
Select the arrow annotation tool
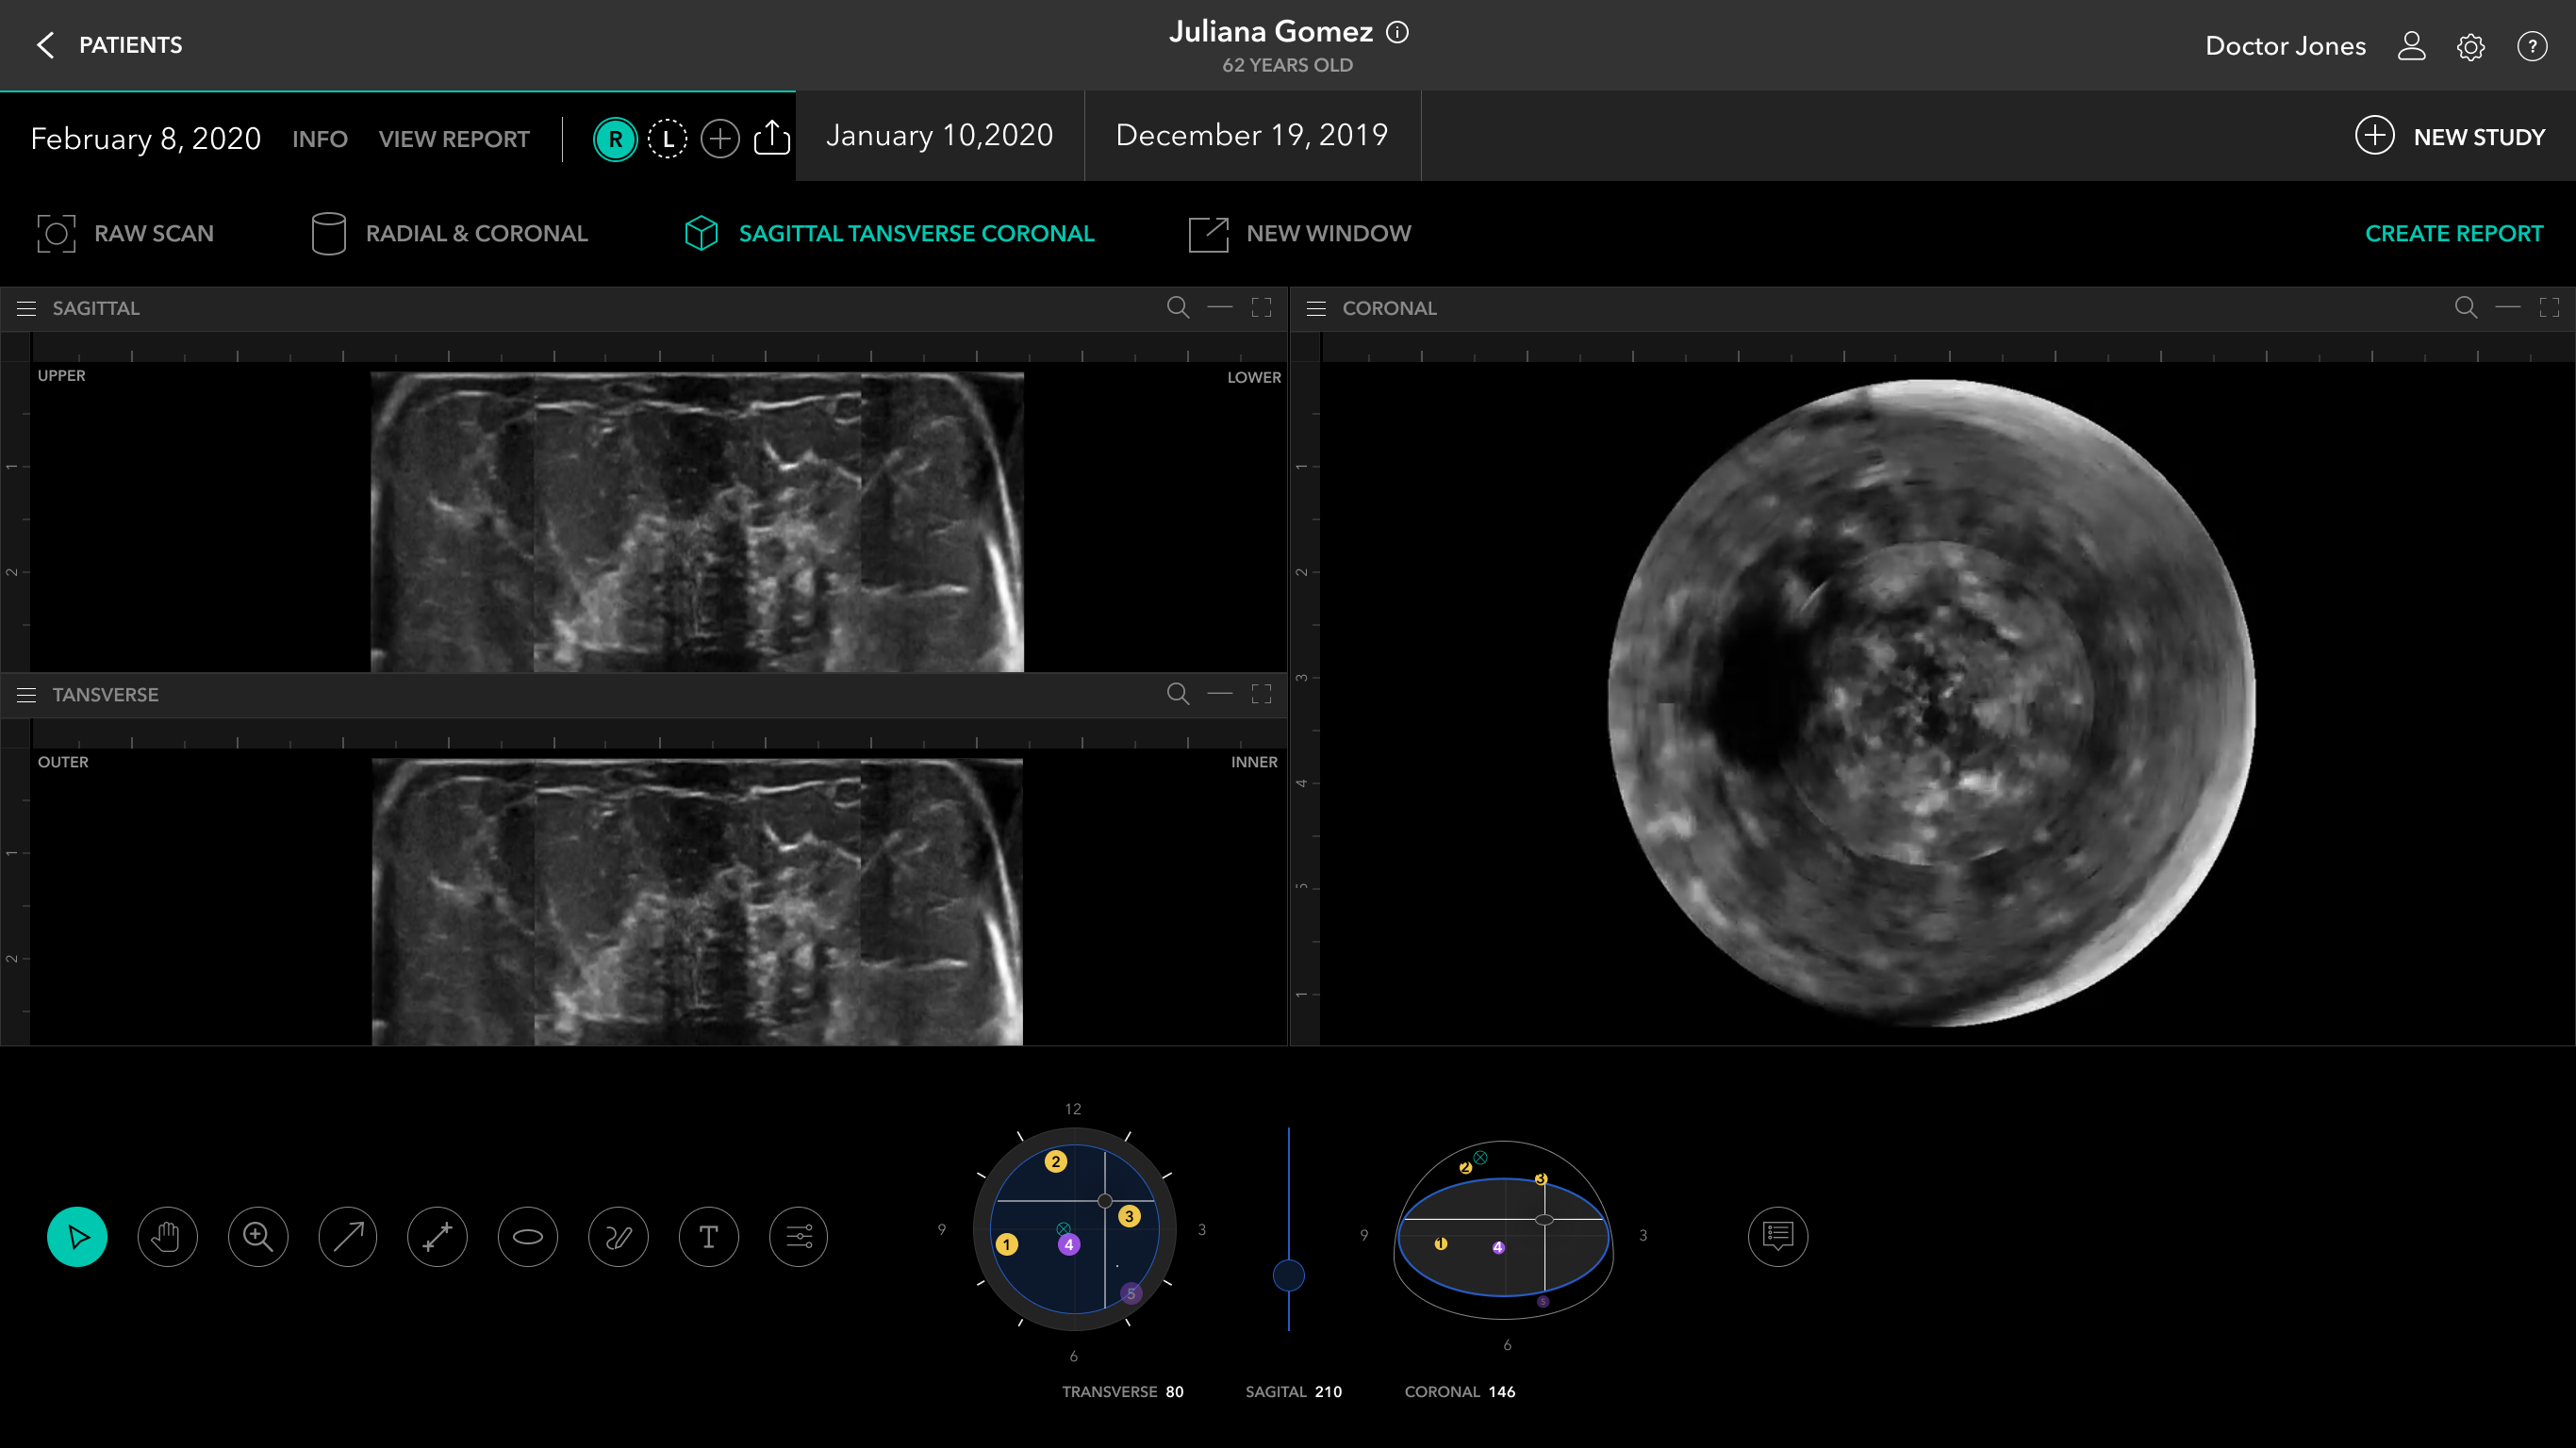[347, 1237]
